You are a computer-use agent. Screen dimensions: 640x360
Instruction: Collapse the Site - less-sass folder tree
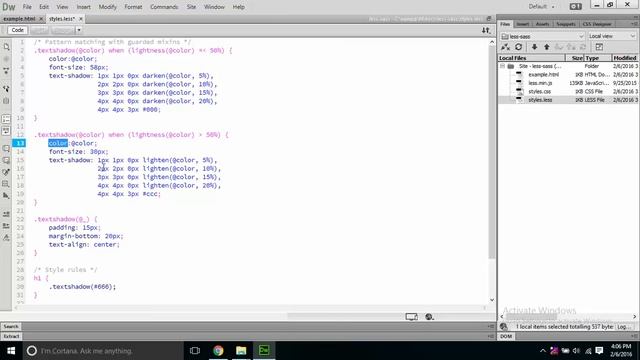coord(502,66)
